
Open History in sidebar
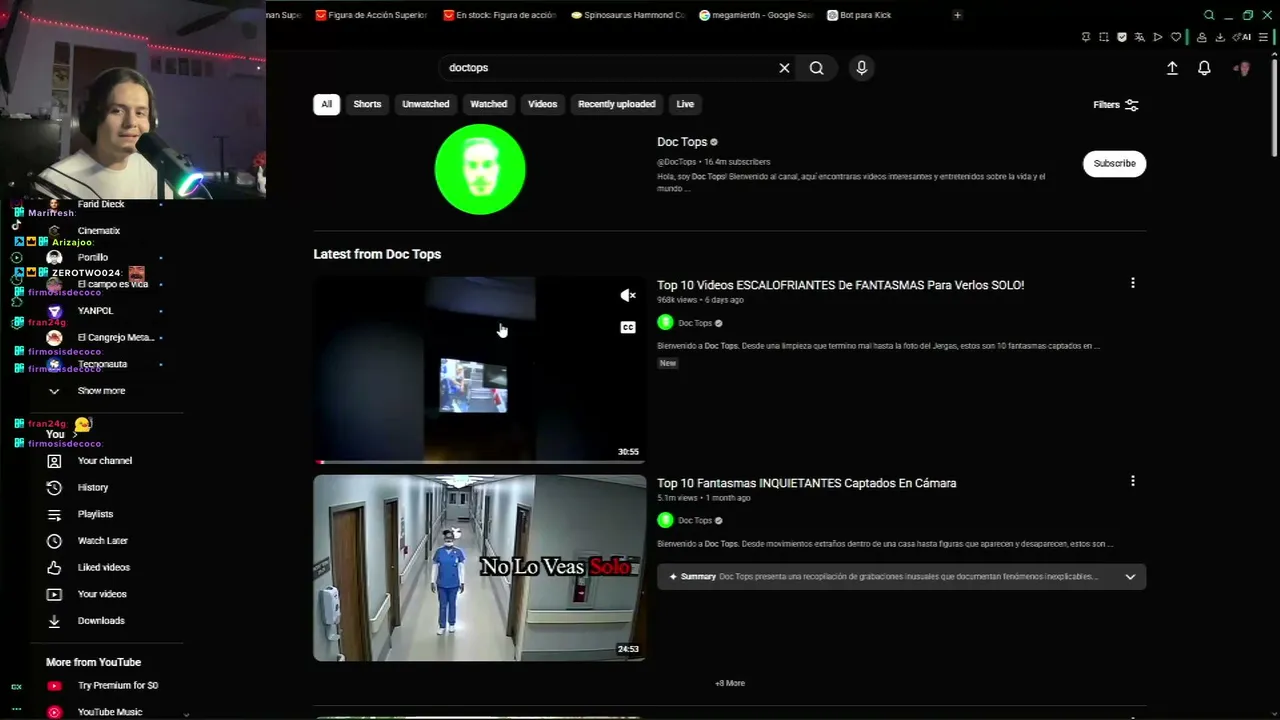pyautogui.click(x=92, y=487)
